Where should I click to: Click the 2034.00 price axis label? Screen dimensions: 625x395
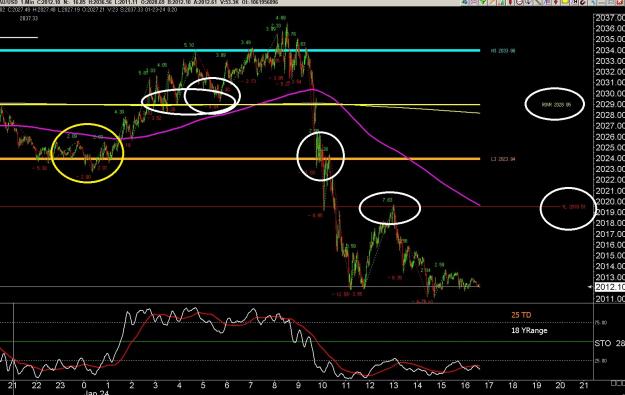[x=610, y=51]
